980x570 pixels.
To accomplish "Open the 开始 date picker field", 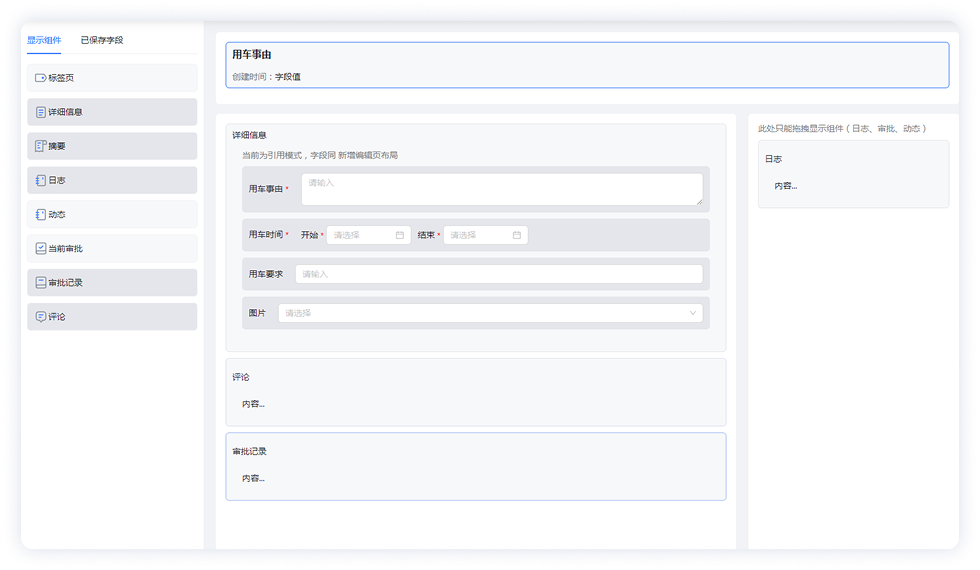I will 361,235.
